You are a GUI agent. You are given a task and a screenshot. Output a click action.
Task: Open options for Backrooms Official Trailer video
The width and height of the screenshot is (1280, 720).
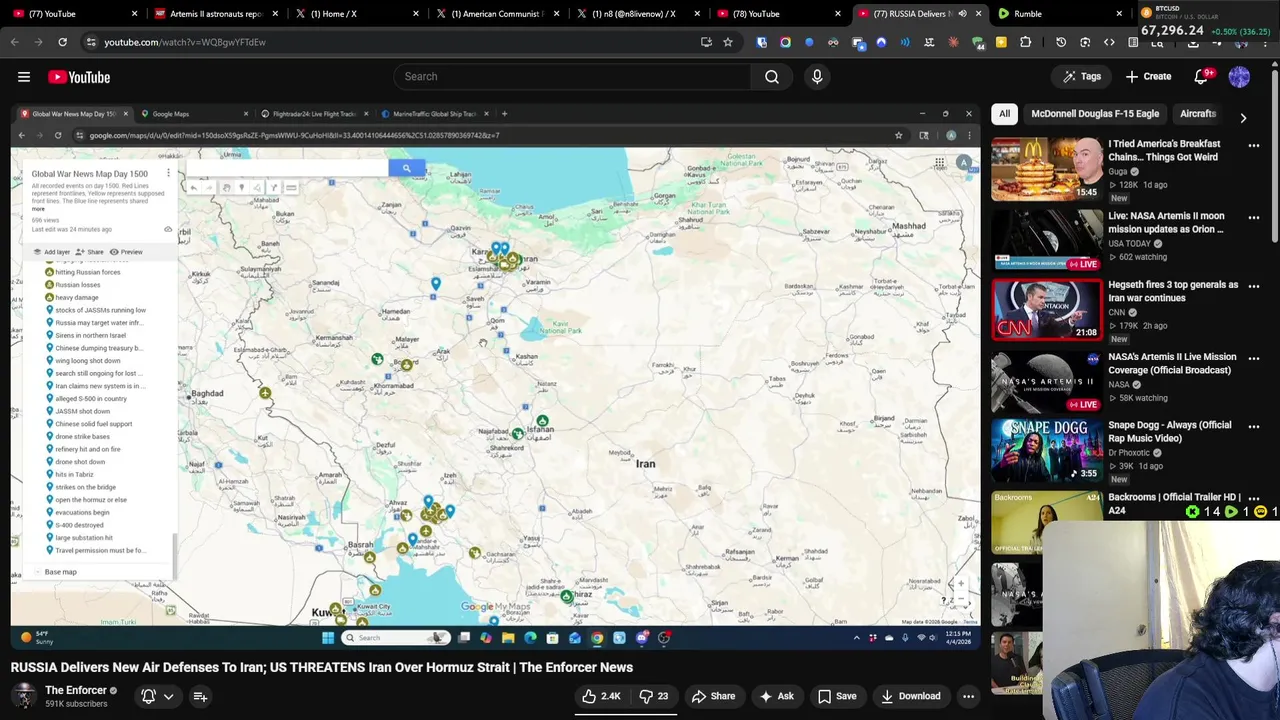[1254, 498]
